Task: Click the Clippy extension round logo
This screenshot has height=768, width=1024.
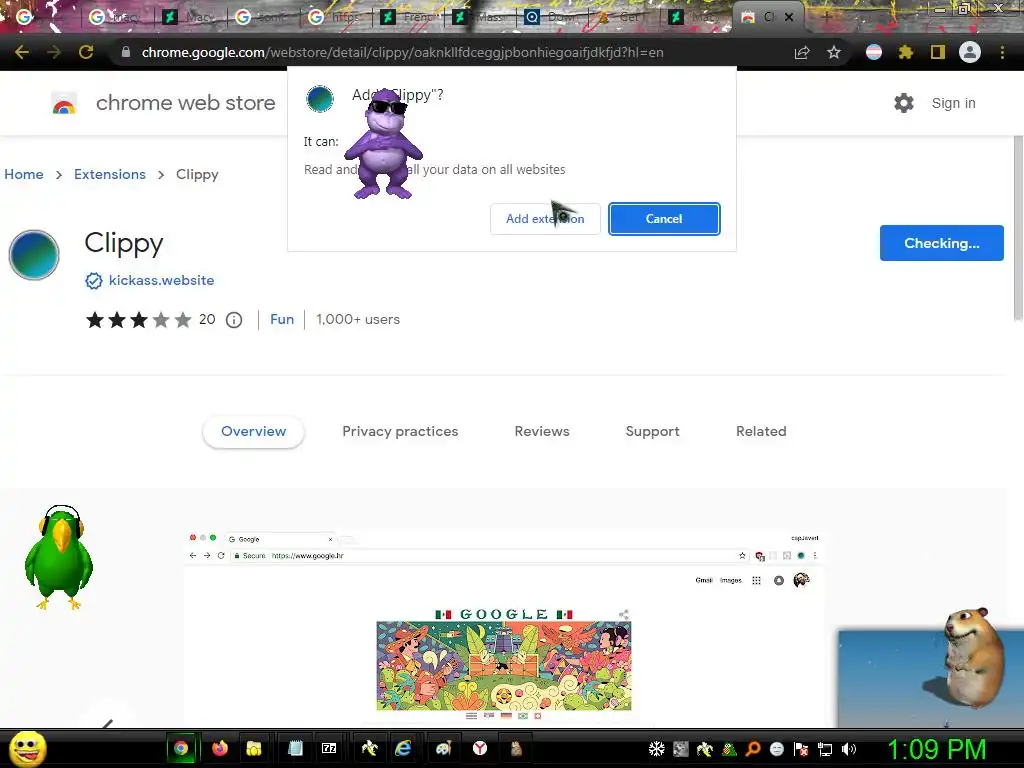Action: tap(34, 255)
